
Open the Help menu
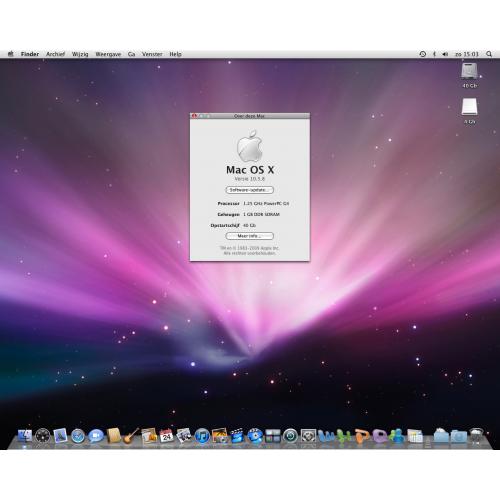point(175,54)
